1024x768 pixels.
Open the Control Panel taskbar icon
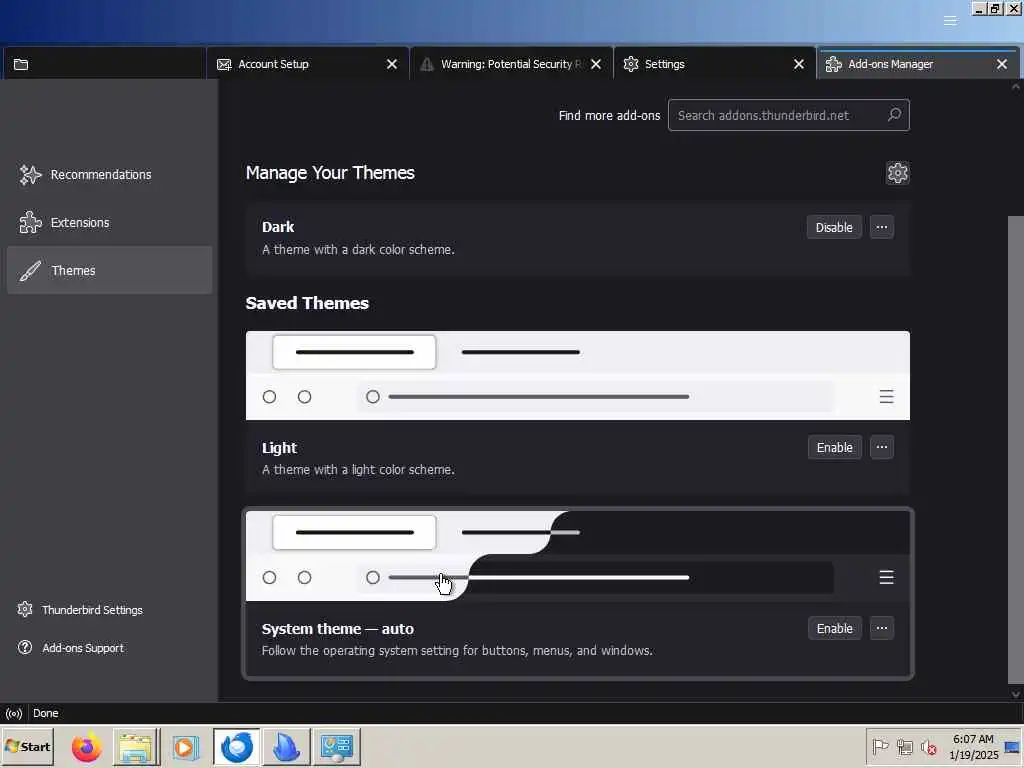point(337,747)
